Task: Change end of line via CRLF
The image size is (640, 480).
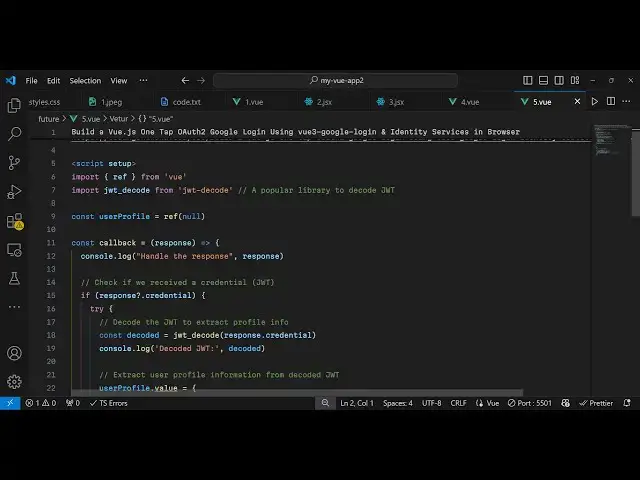Action: coord(458,403)
